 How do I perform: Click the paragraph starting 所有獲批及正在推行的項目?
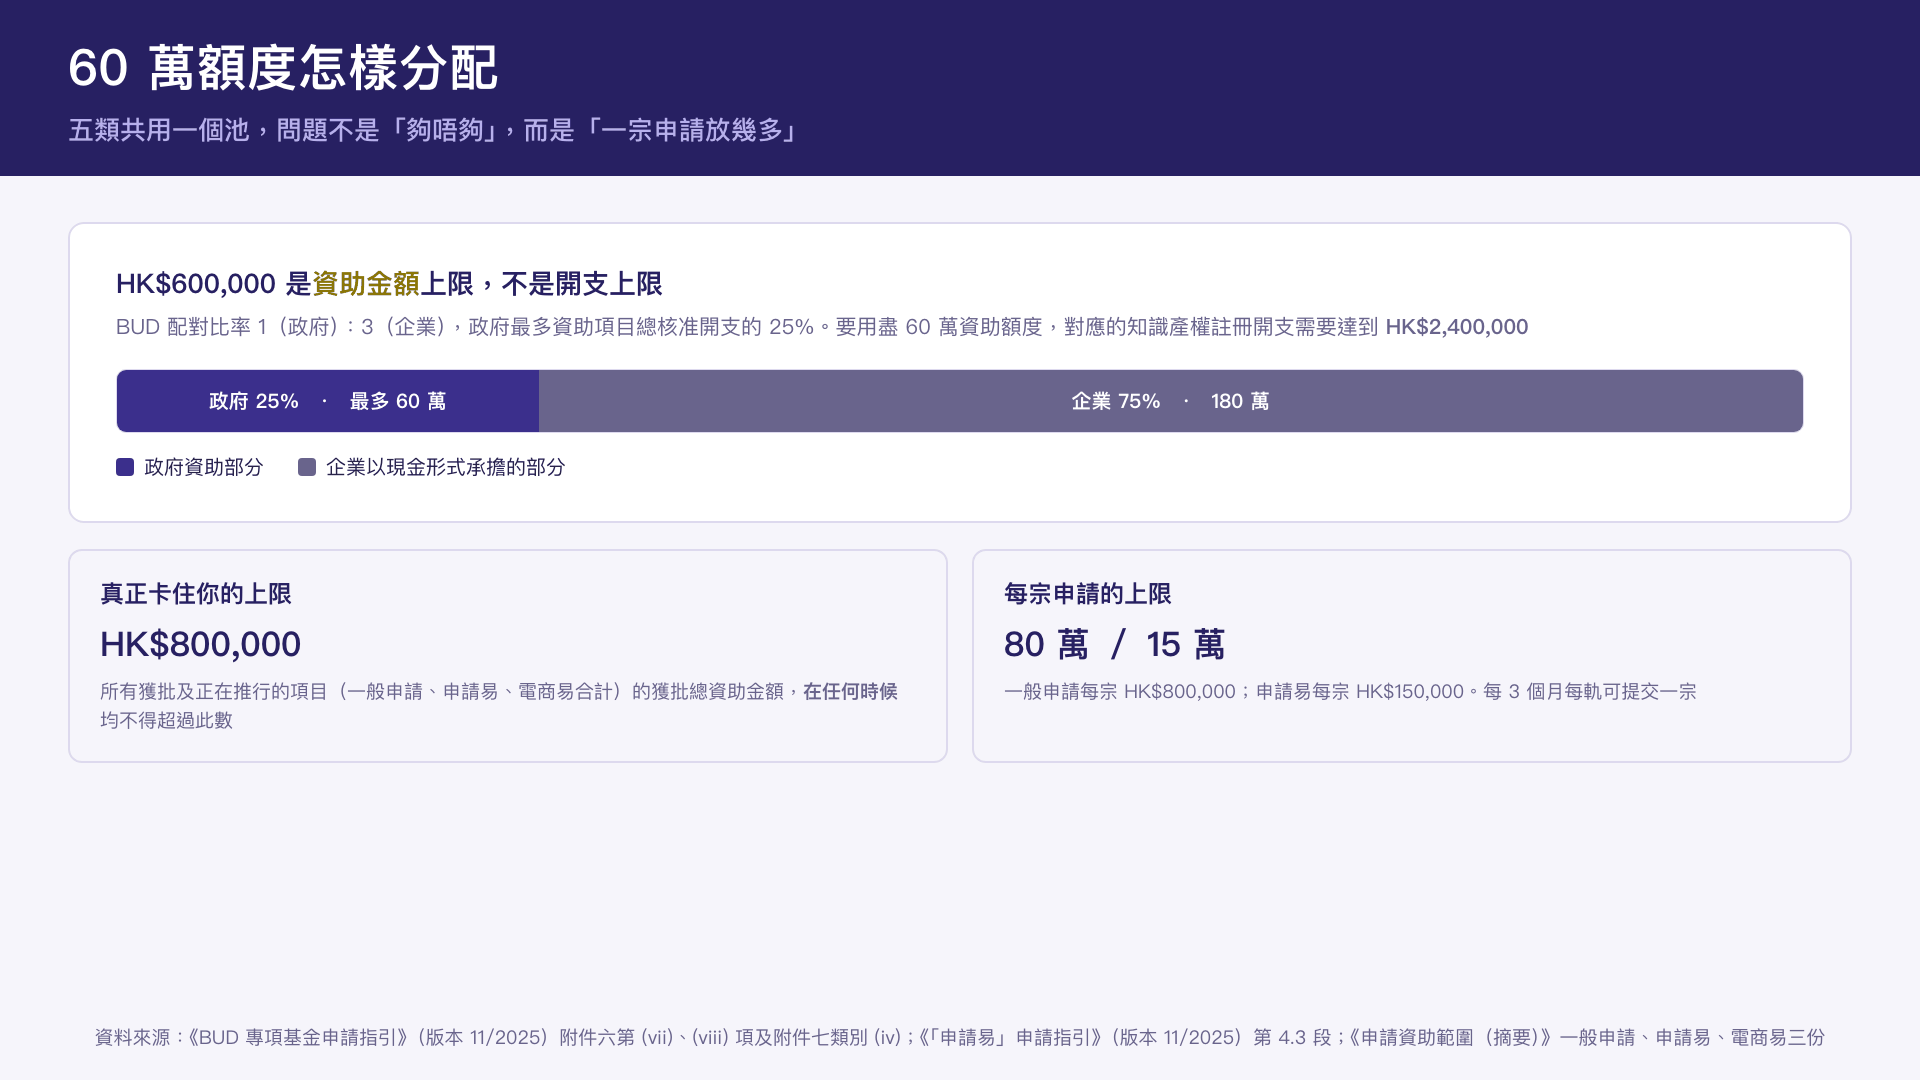tap(499, 706)
